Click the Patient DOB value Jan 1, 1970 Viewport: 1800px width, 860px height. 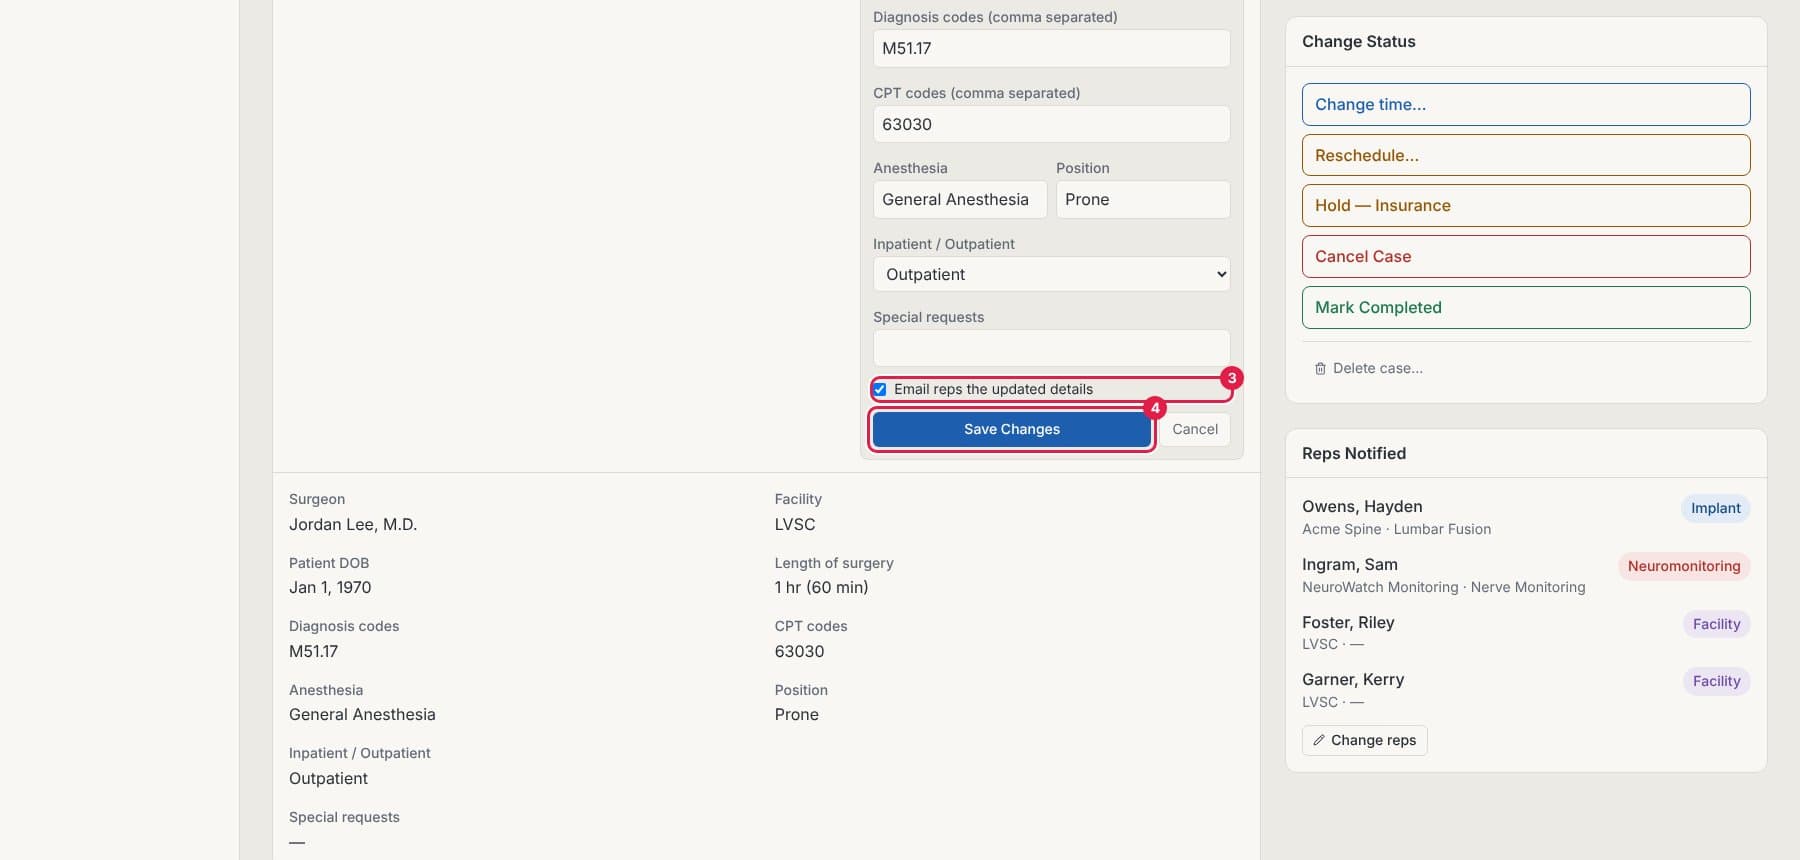click(330, 587)
